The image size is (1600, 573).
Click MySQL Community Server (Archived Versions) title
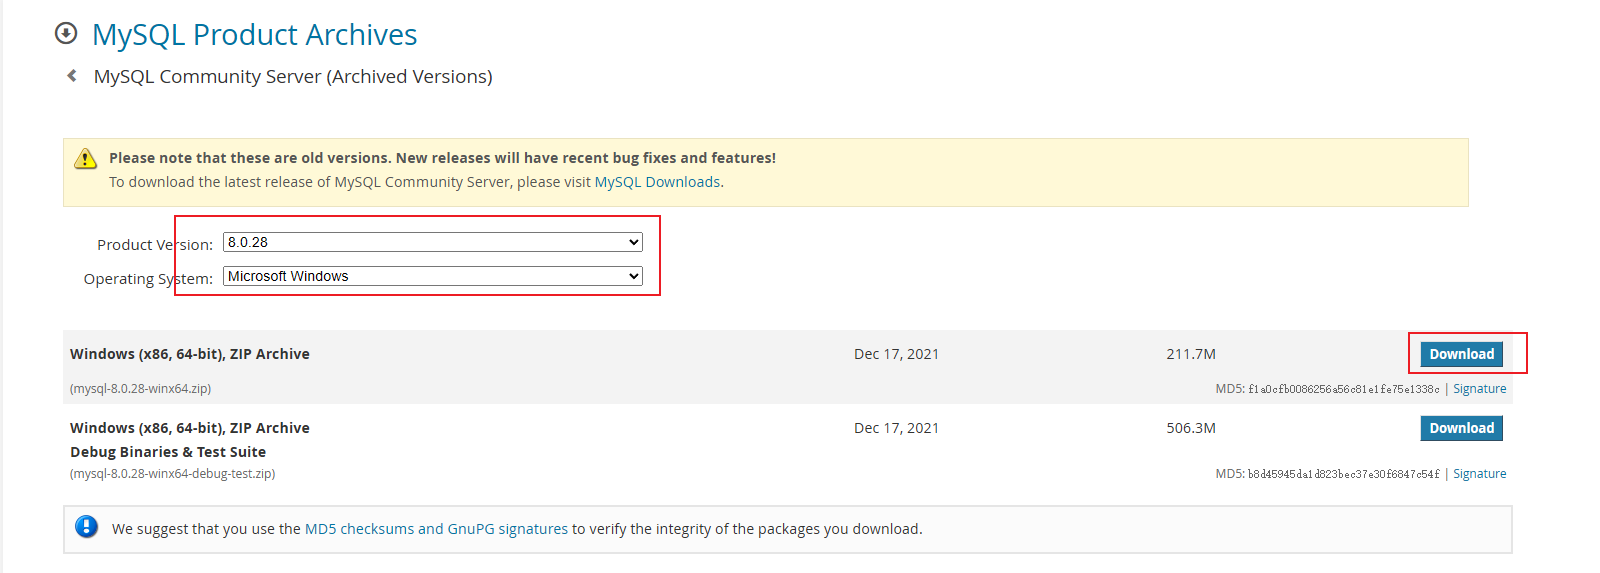click(x=293, y=77)
